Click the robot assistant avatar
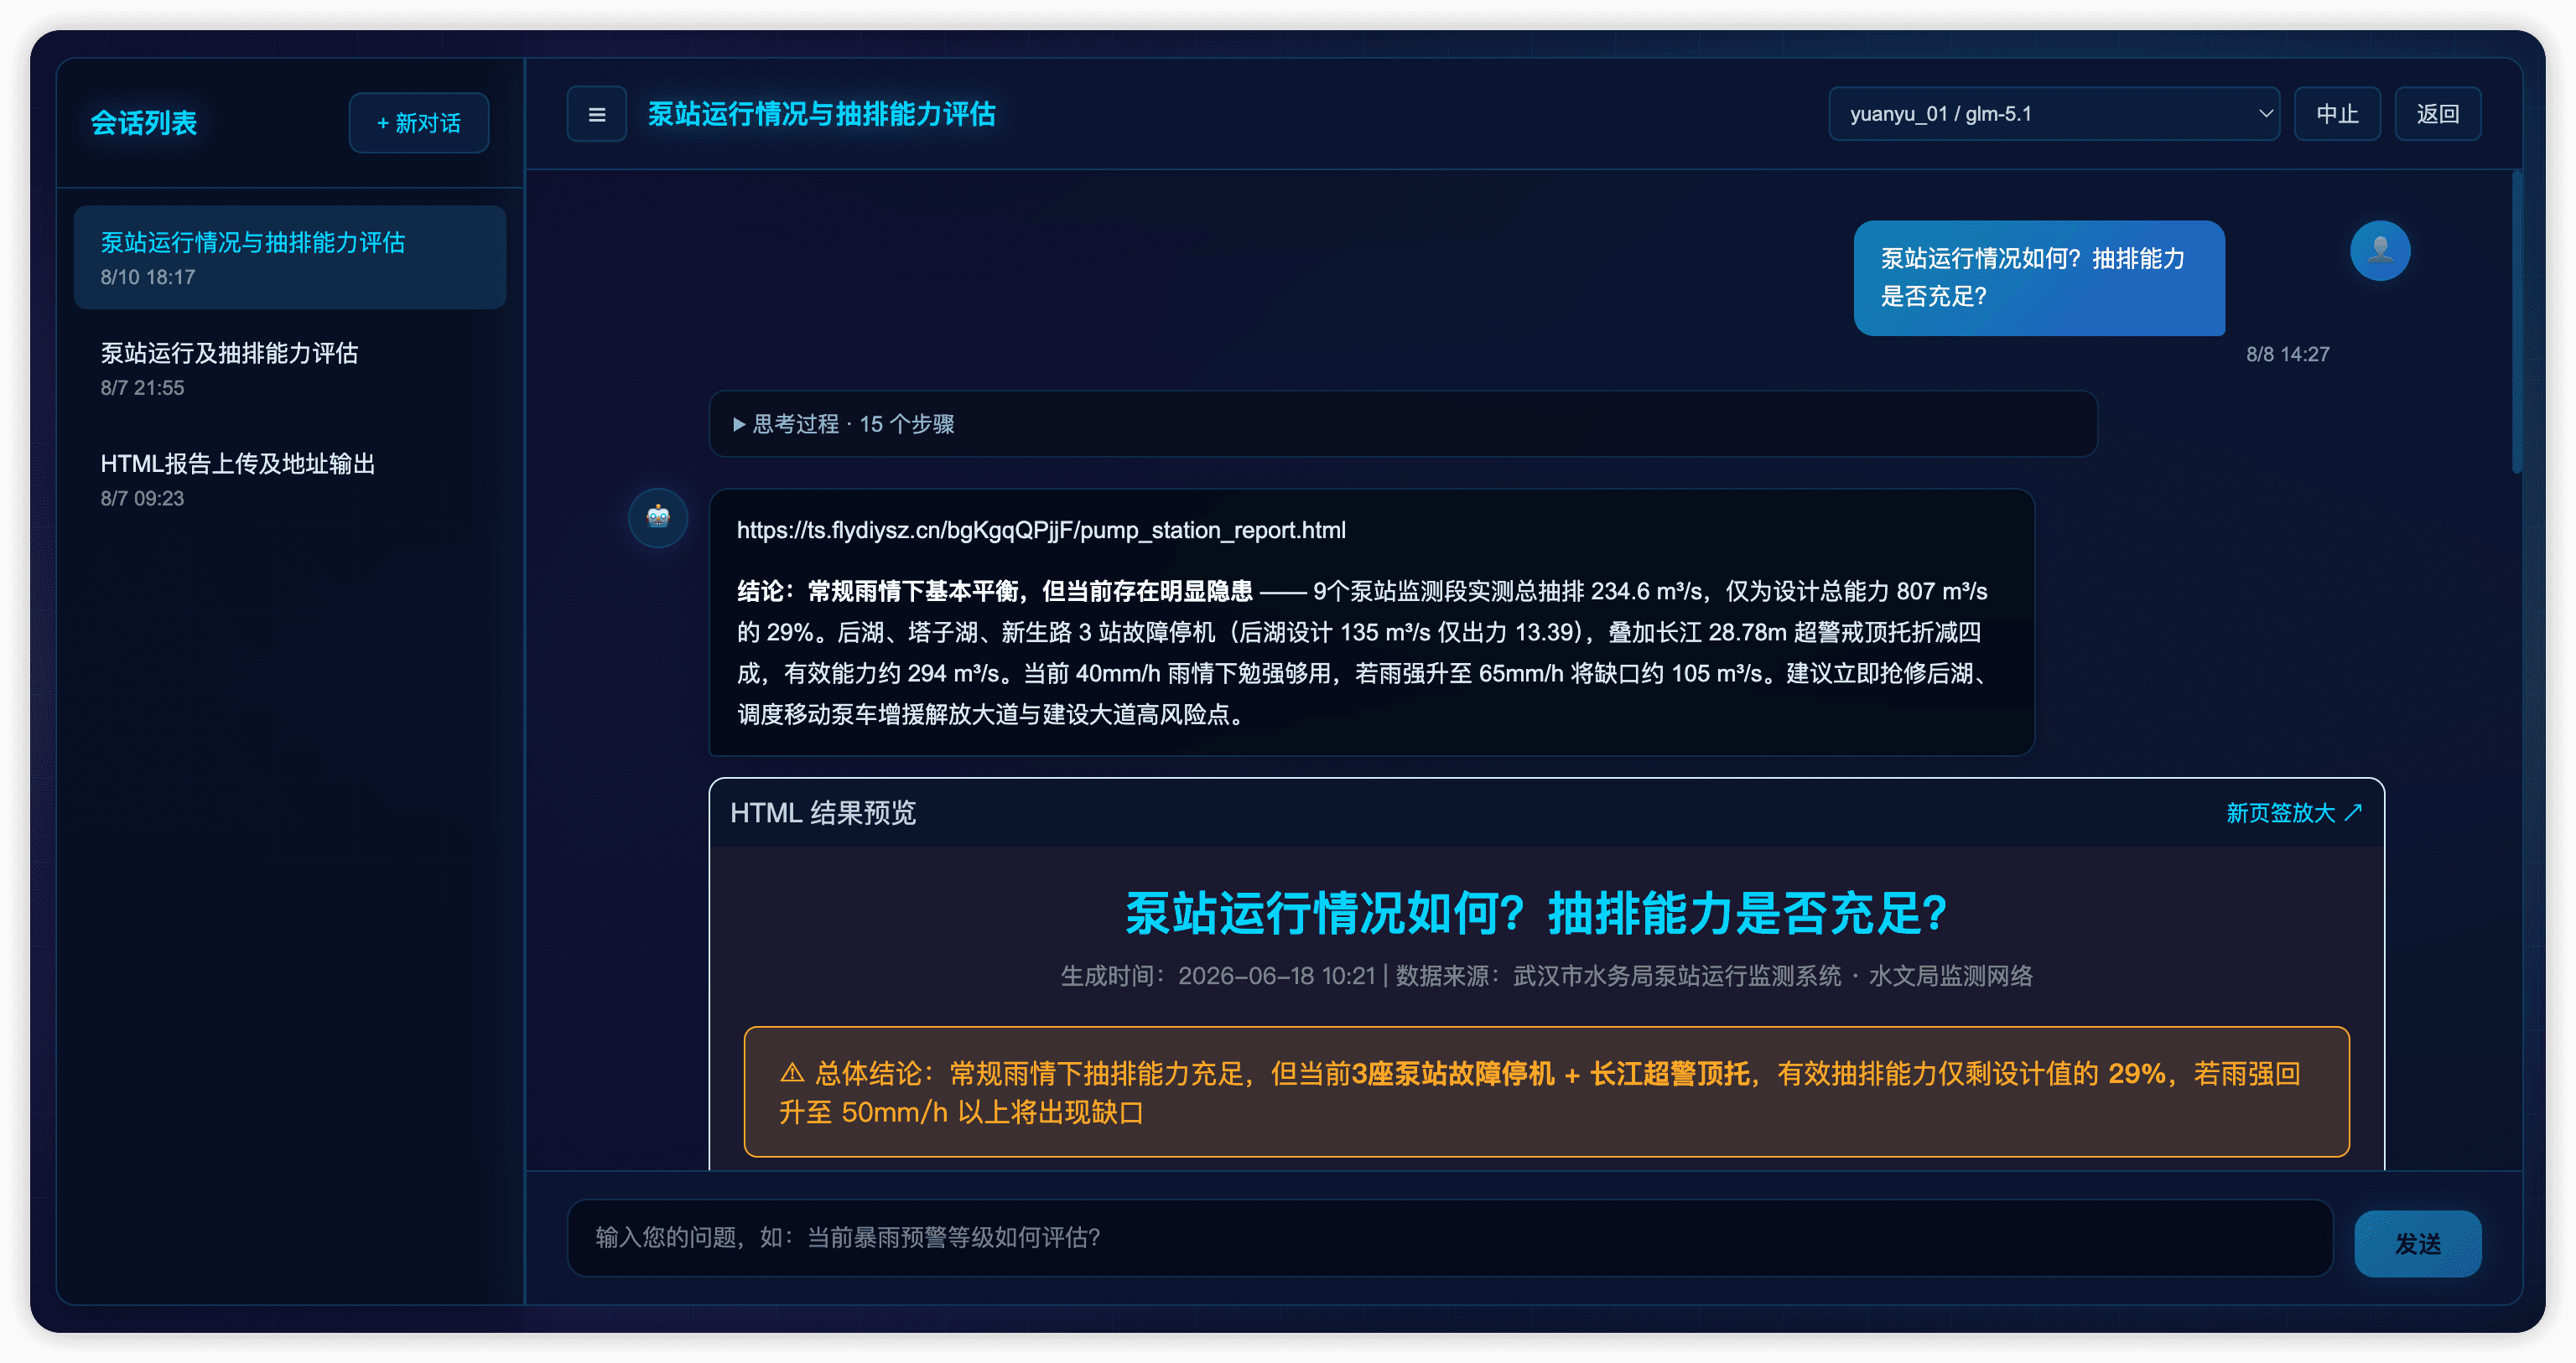The image size is (2576, 1363). point(657,517)
